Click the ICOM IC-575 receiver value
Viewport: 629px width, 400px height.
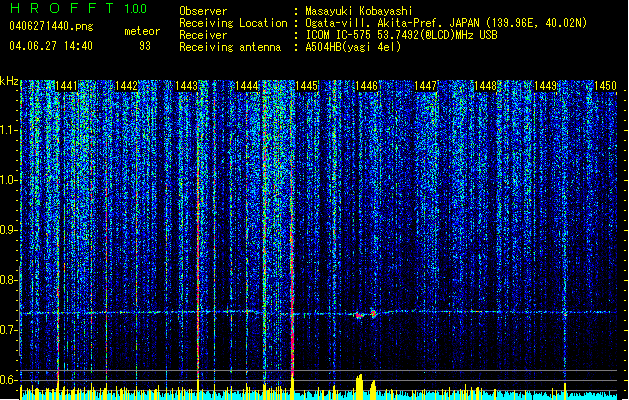tap(401, 35)
